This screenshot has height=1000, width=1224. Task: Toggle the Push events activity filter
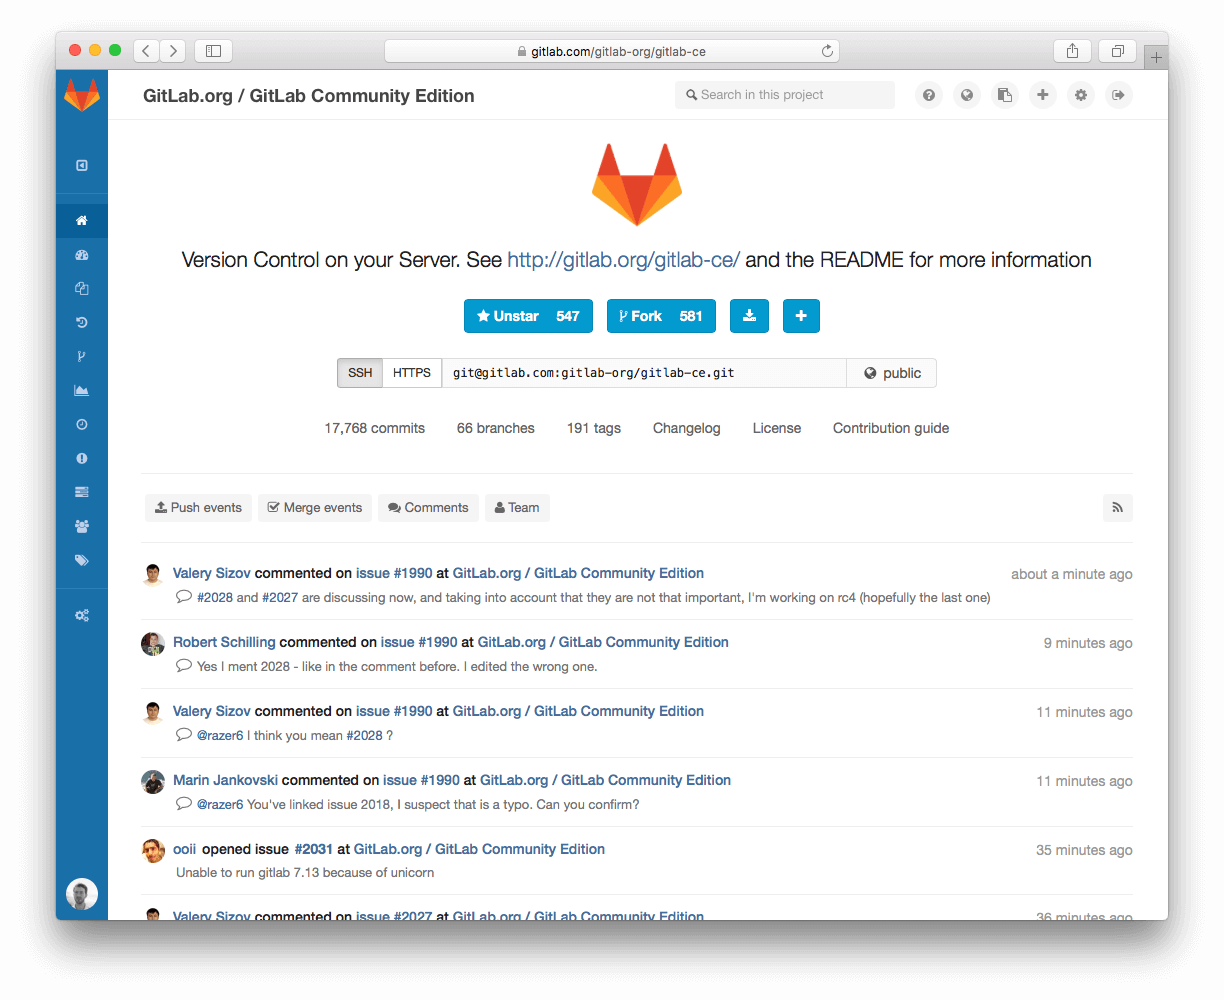198,507
